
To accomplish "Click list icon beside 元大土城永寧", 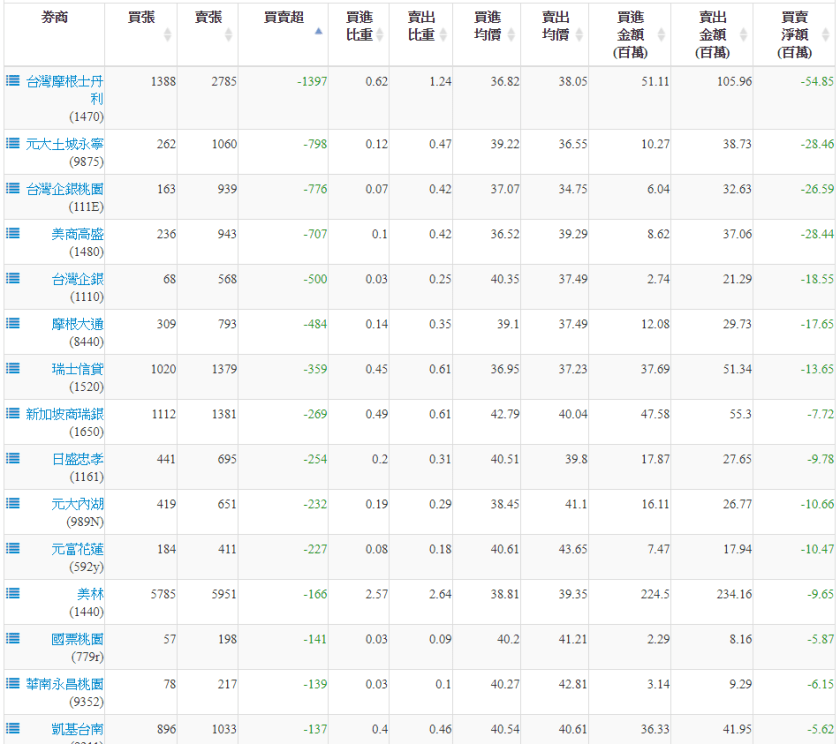I will point(13,143).
